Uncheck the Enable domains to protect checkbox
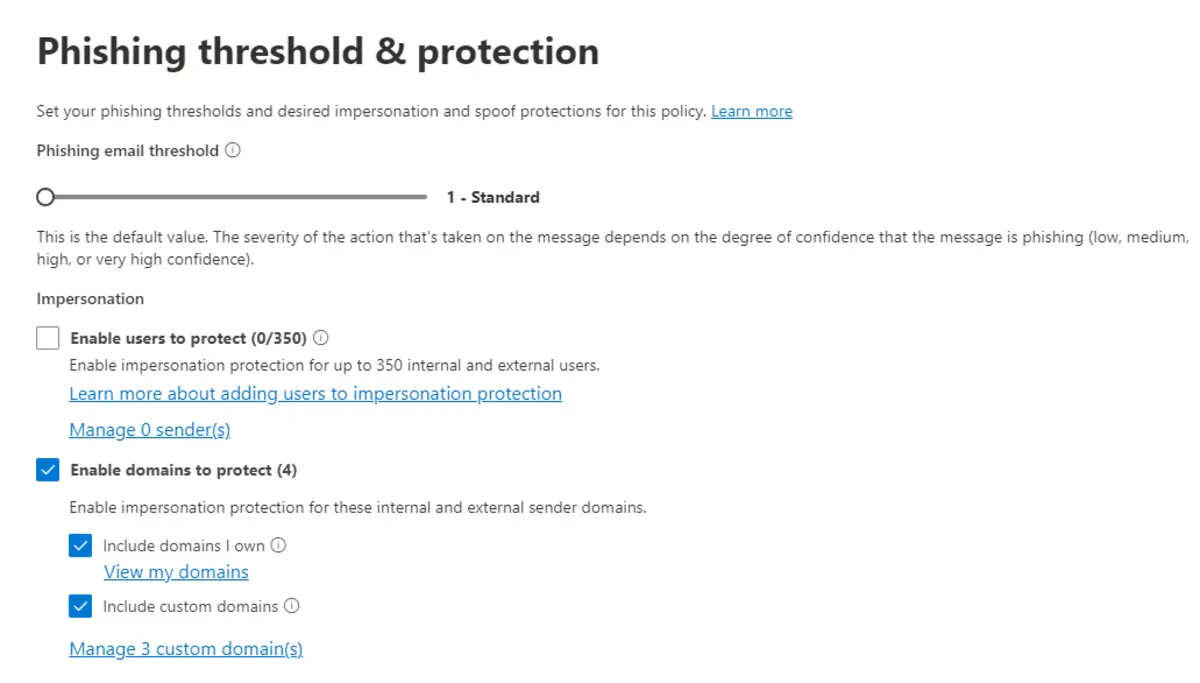Image resolution: width=1200 pixels, height=683 pixels. pyautogui.click(x=48, y=470)
